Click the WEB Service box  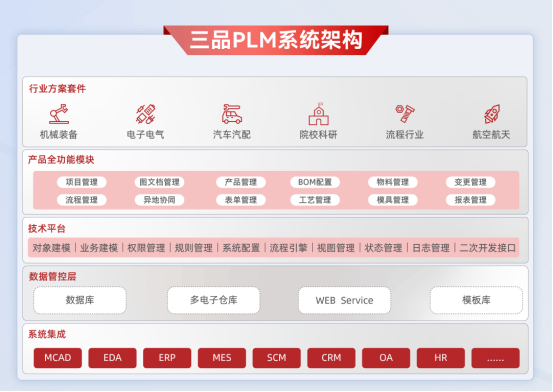click(345, 300)
